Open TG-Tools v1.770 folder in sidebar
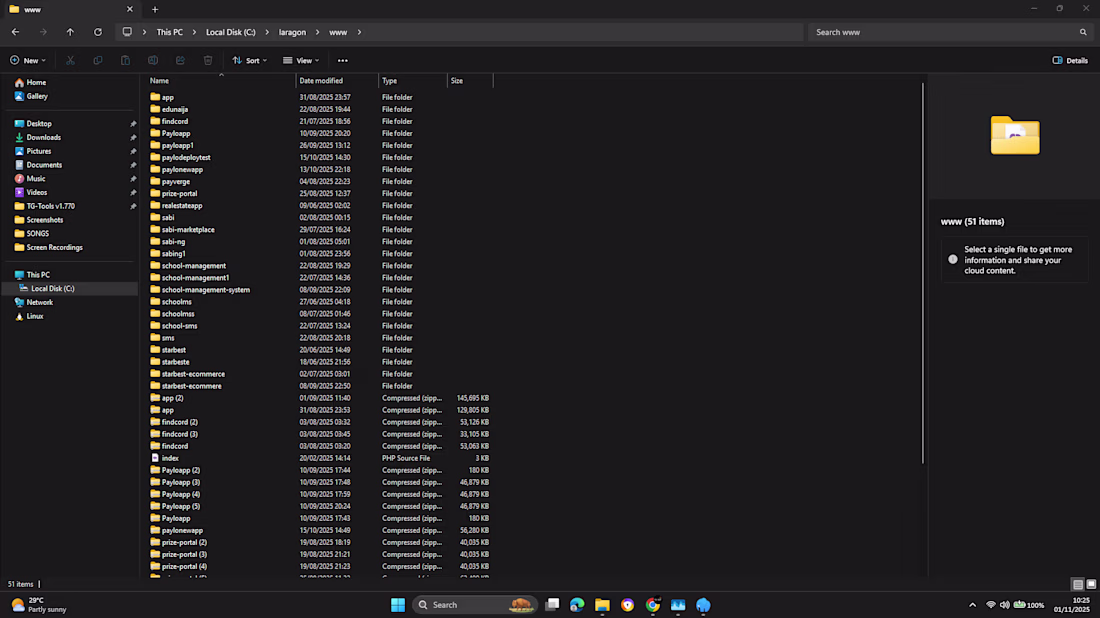This screenshot has height=618, width=1100. coord(51,206)
